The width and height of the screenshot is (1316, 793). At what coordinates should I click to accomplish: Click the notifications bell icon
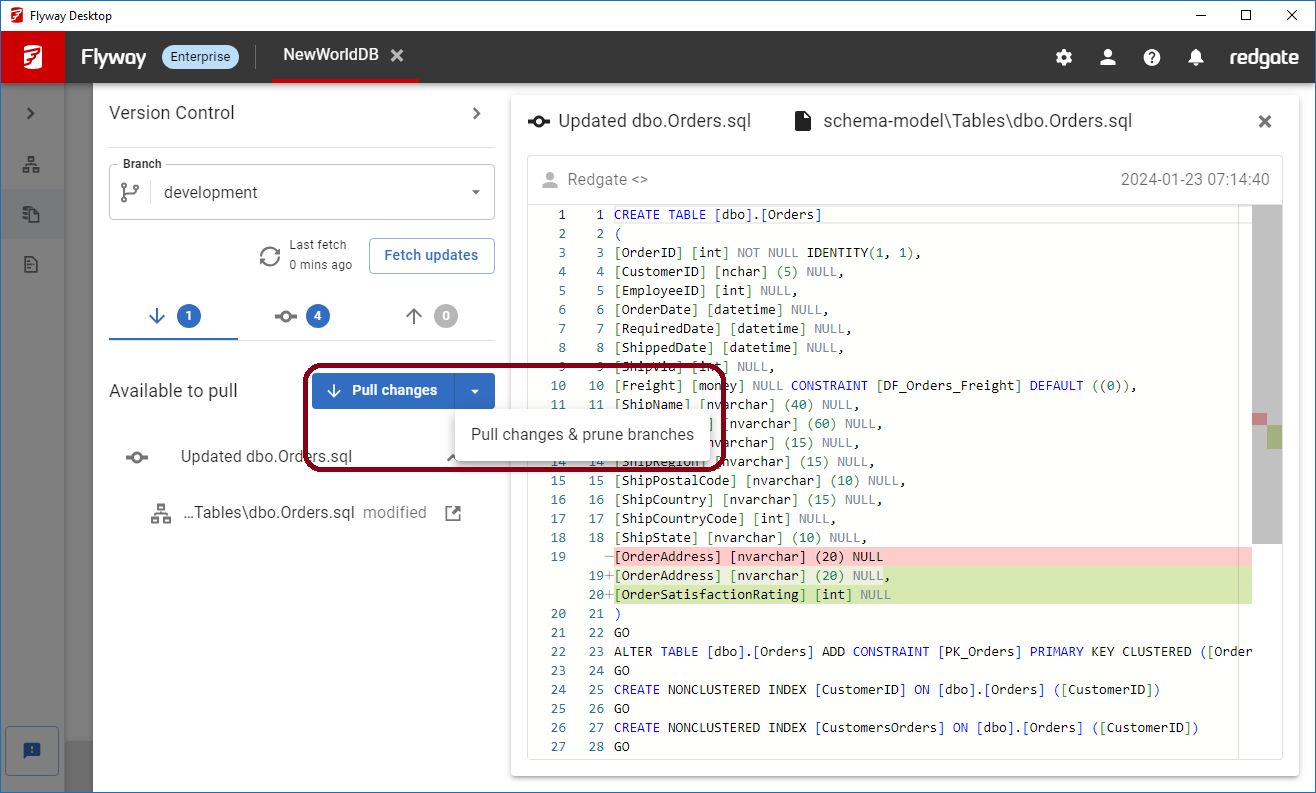(1195, 57)
